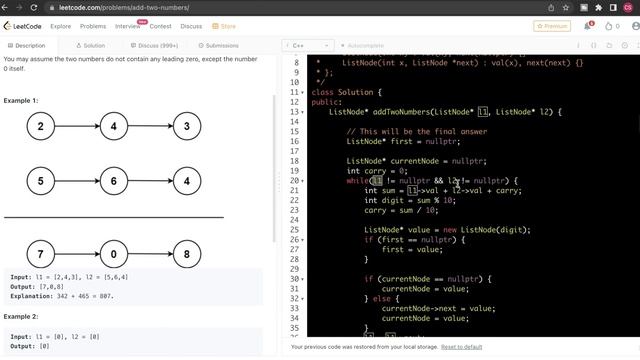
Task: Click code line 25 'new ListNode(digit);'
Action: [x=487, y=230]
